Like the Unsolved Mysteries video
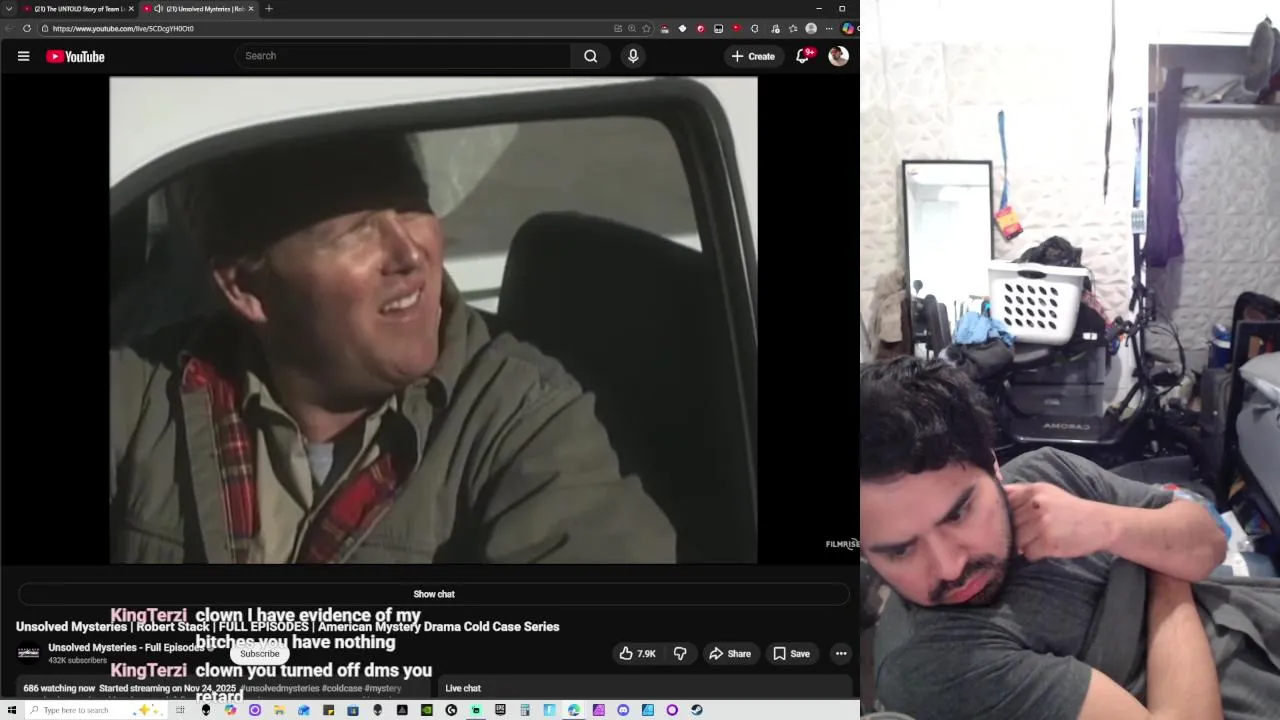The width and height of the screenshot is (1280, 720). point(637,653)
